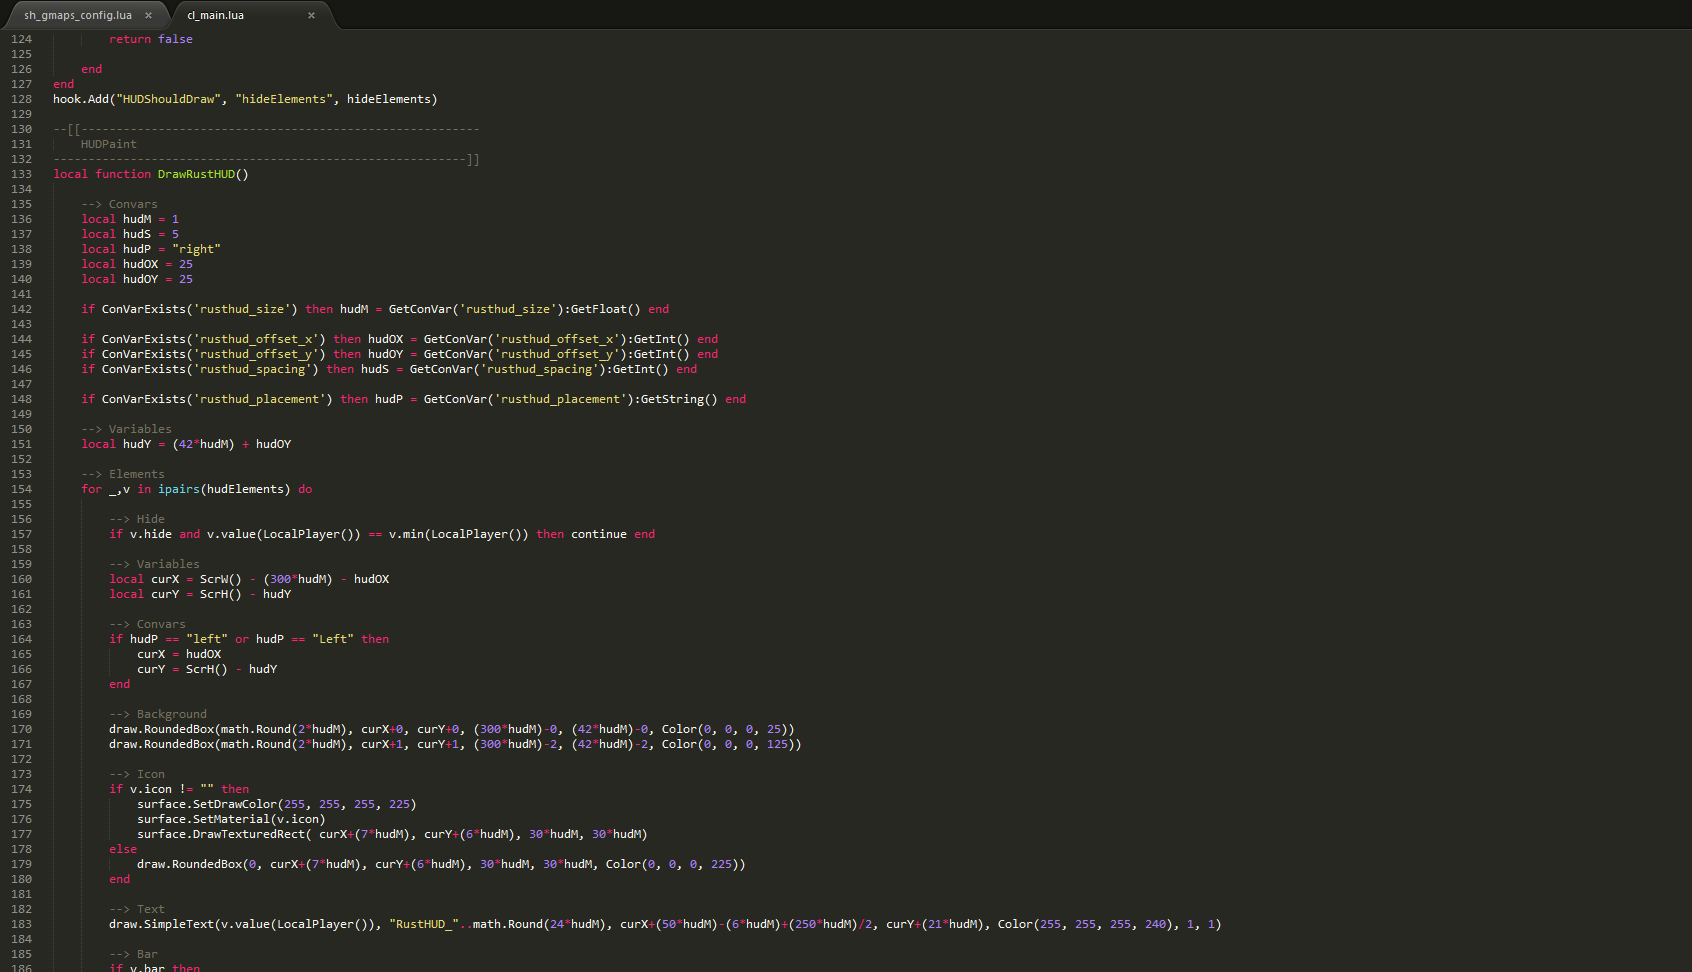Click the function name DrawRustHUD
Image resolution: width=1692 pixels, height=972 pixels.
pos(196,174)
